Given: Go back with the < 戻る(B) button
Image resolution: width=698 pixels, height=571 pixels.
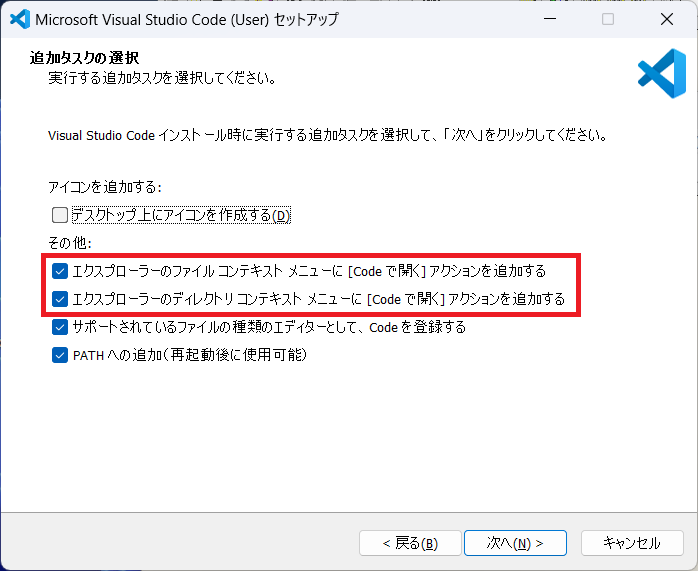Looking at the screenshot, I should [x=409, y=543].
